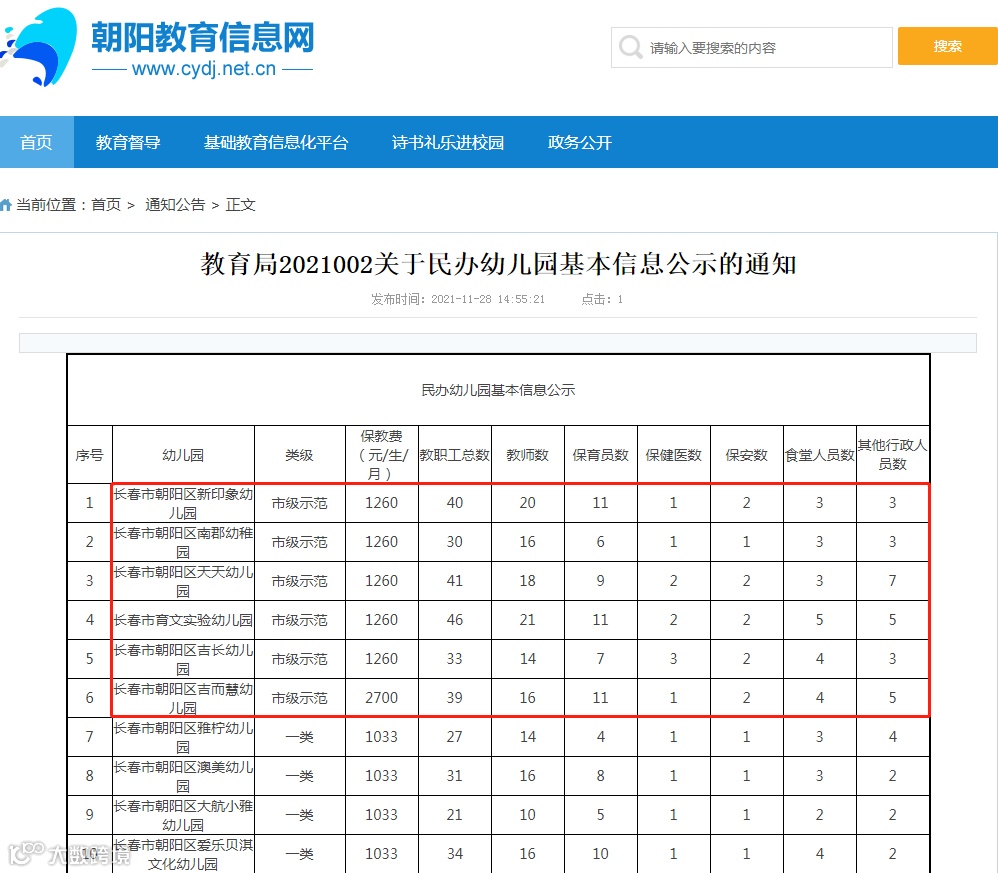Click the 保安数 column header
This screenshot has width=998, height=873.
[x=747, y=455]
